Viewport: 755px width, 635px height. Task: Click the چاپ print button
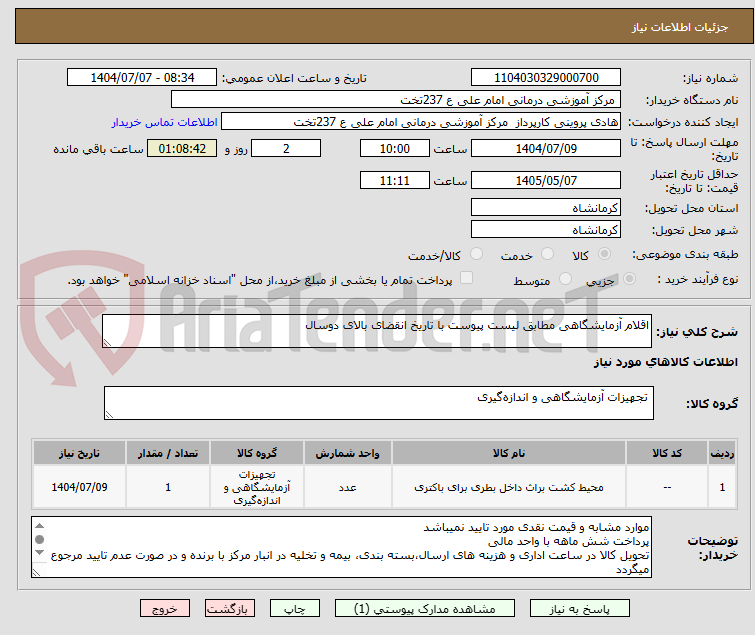[x=294, y=609]
